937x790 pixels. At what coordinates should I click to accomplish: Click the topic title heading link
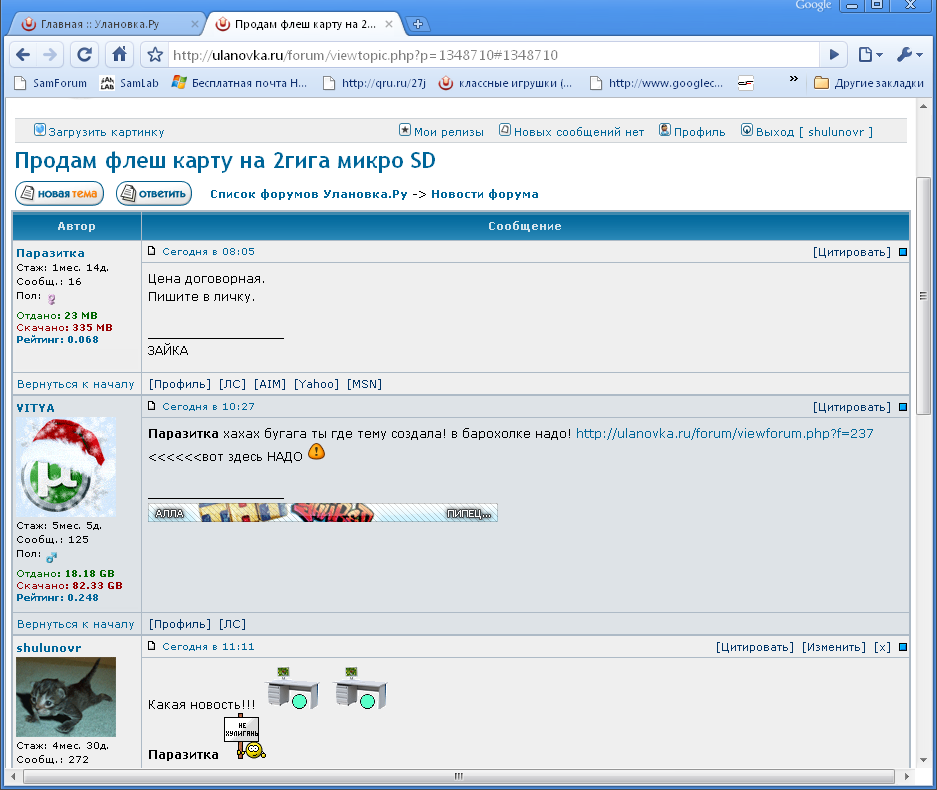click(x=225, y=160)
